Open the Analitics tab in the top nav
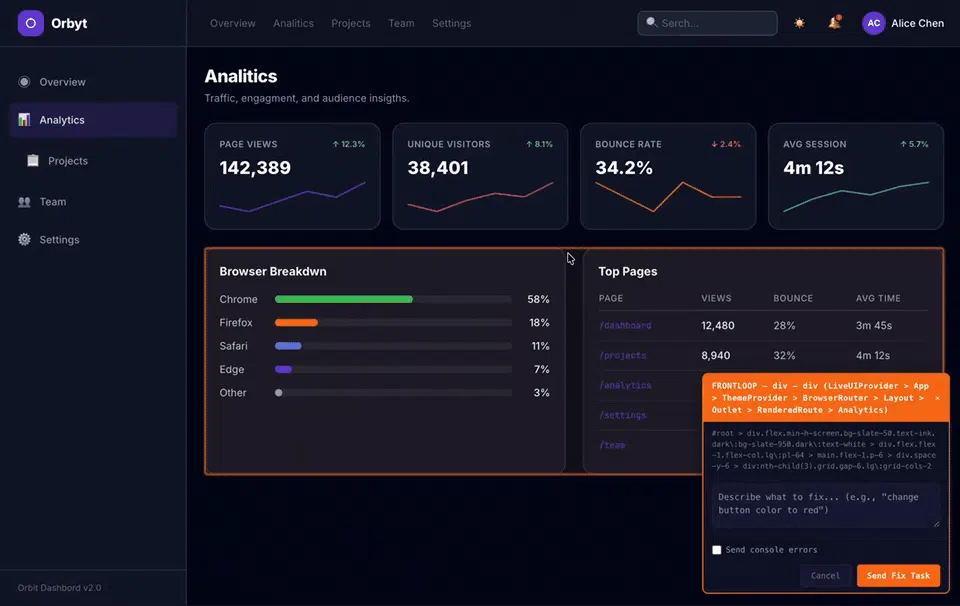This screenshot has height=606, width=960. [293, 23]
